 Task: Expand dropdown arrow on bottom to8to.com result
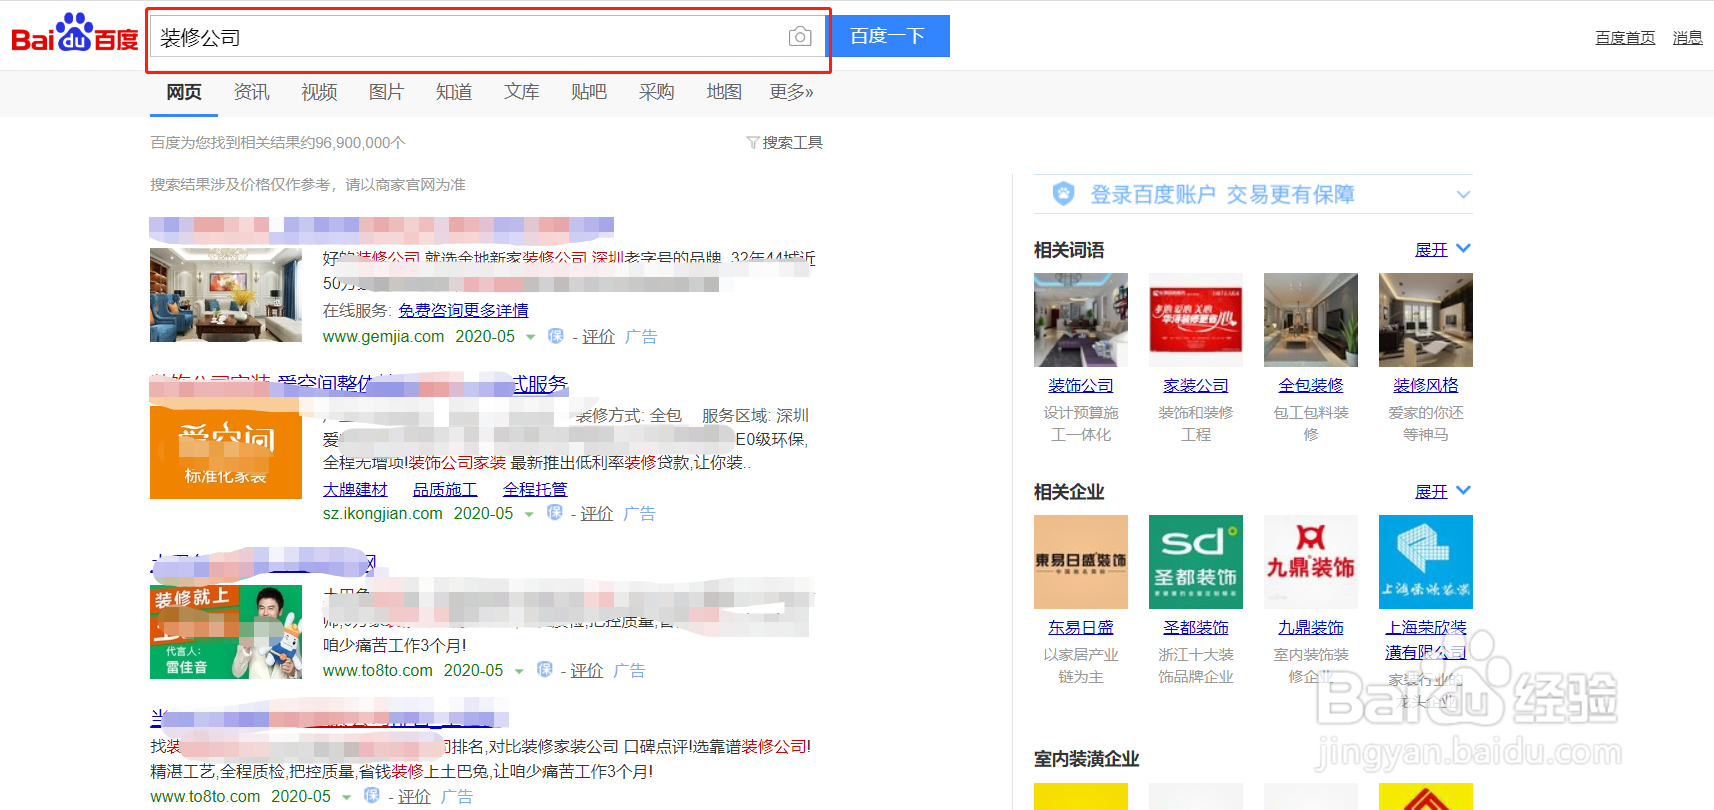346,798
